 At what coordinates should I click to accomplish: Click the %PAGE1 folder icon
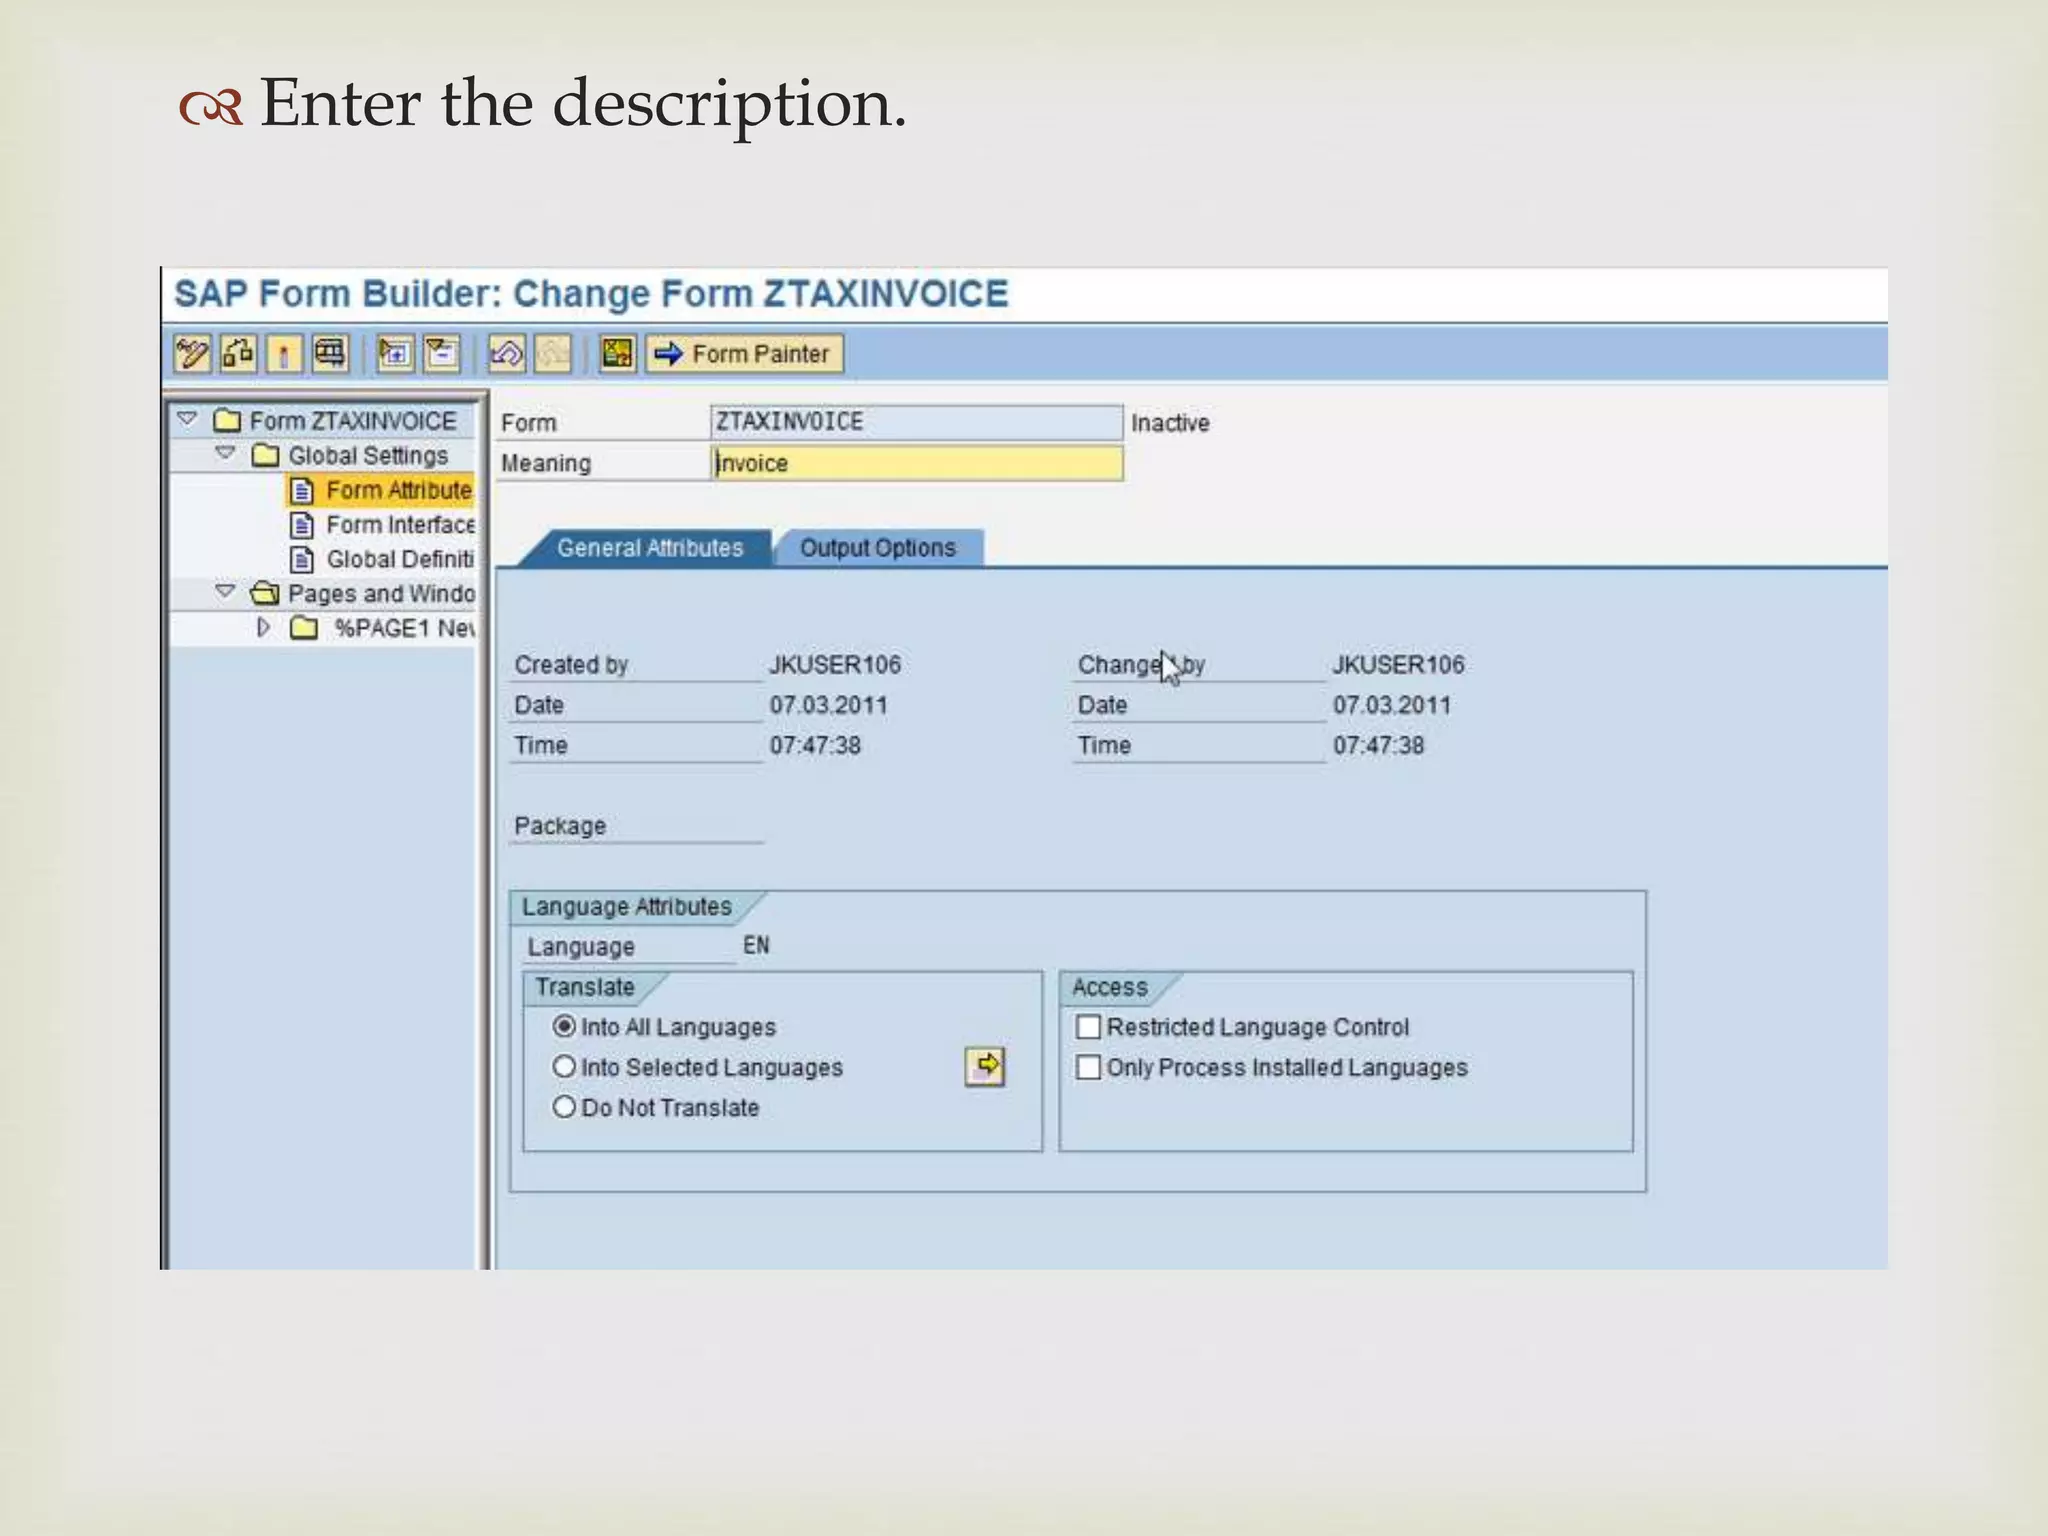click(x=303, y=628)
